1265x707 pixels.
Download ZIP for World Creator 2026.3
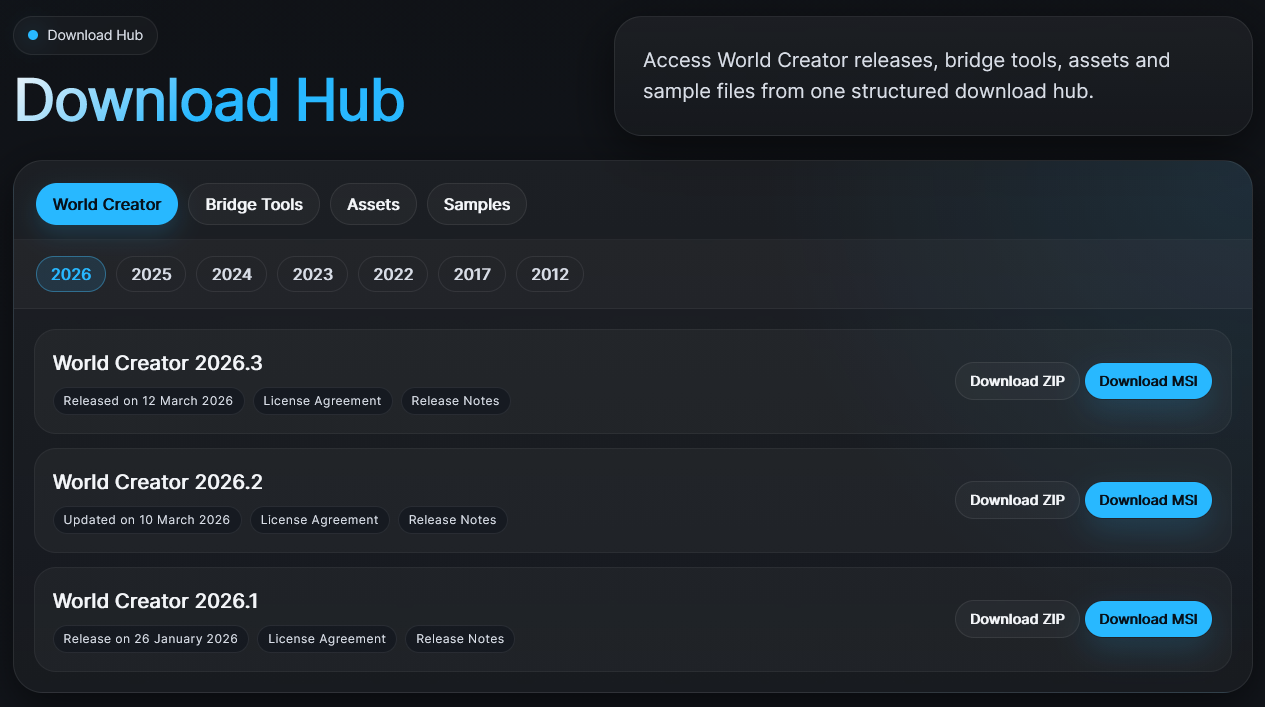1017,381
